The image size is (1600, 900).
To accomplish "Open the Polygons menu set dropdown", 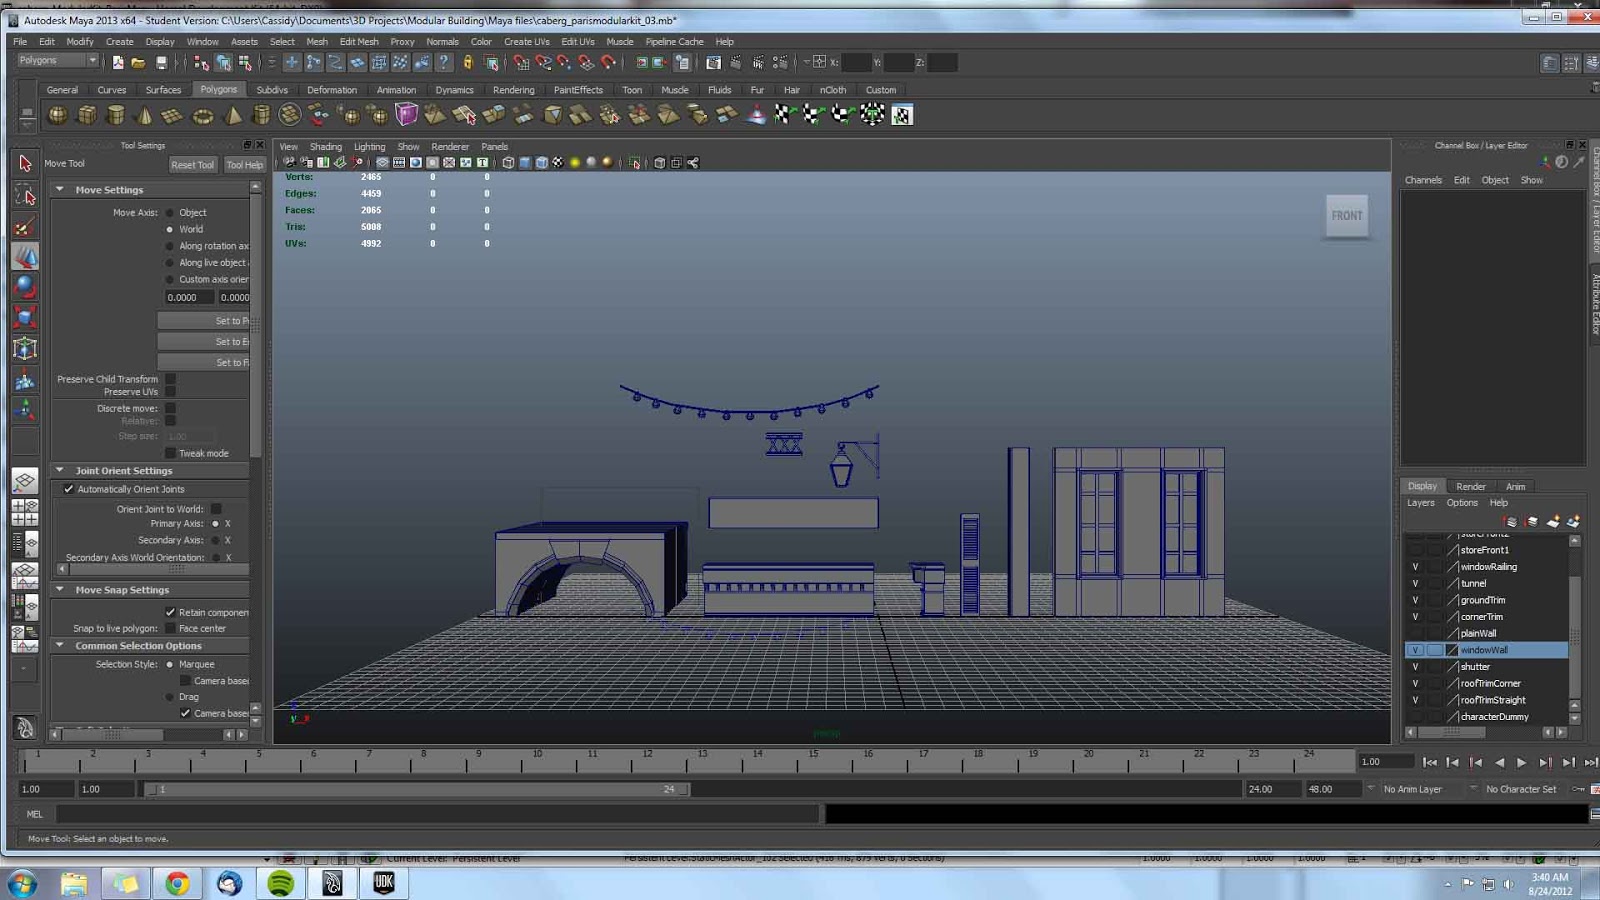I will point(55,60).
